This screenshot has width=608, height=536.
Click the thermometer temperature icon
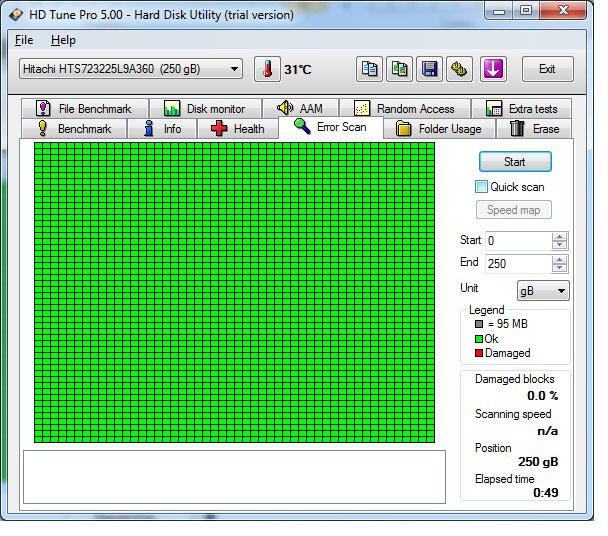pos(267,69)
